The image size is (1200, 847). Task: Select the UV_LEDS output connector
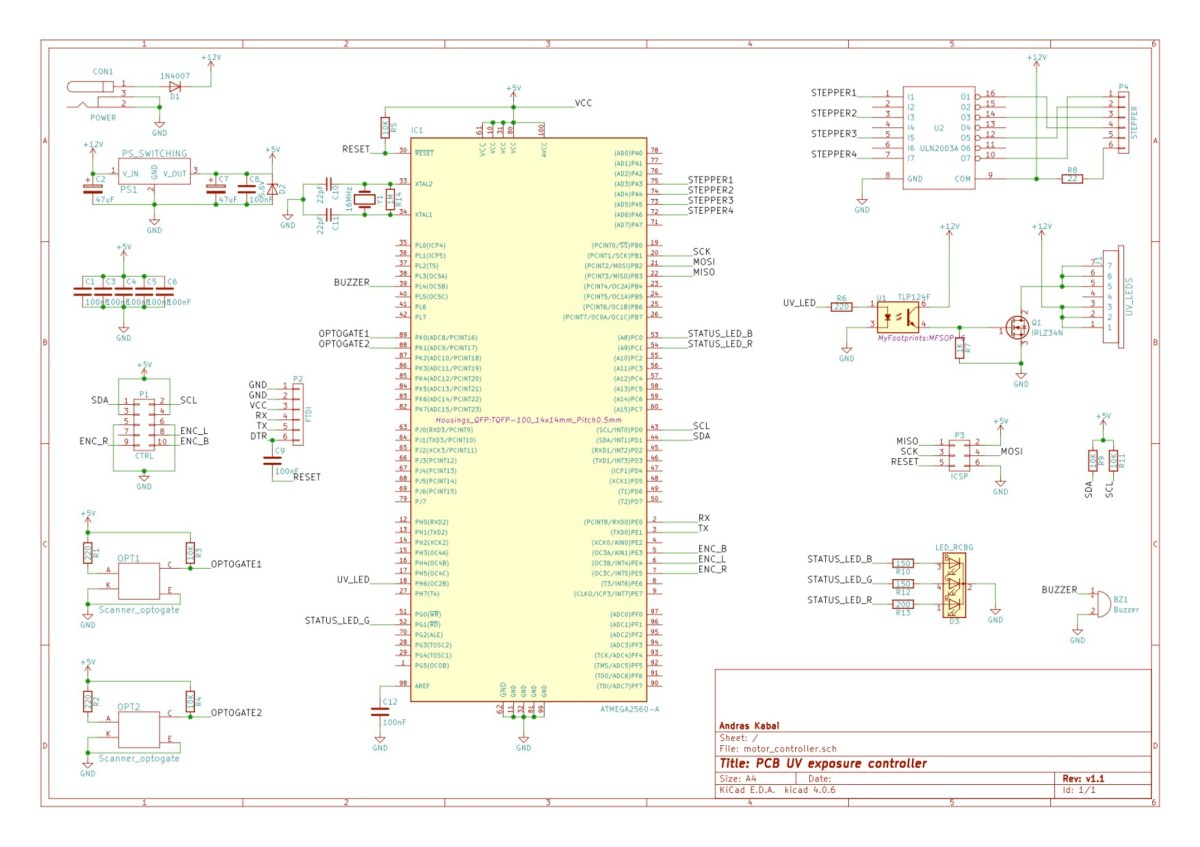tap(1109, 295)
